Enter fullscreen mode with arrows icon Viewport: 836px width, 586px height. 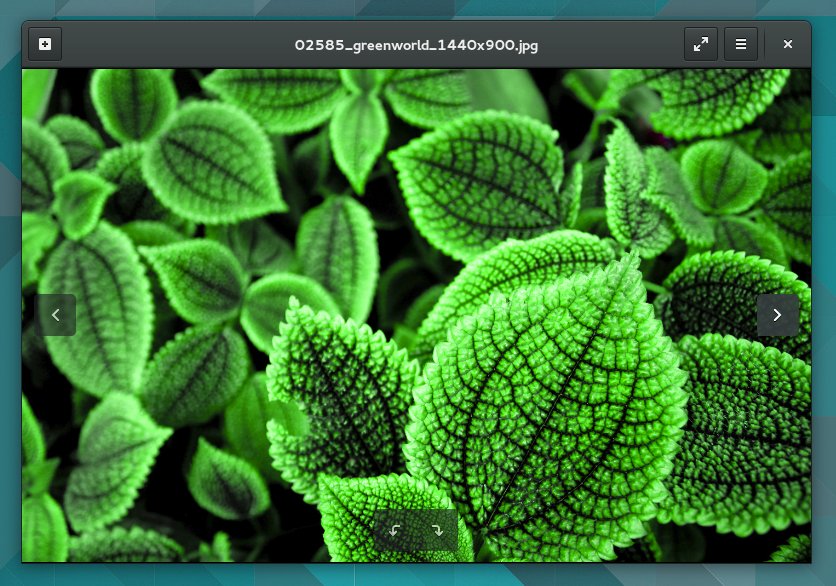pos(701,44)
